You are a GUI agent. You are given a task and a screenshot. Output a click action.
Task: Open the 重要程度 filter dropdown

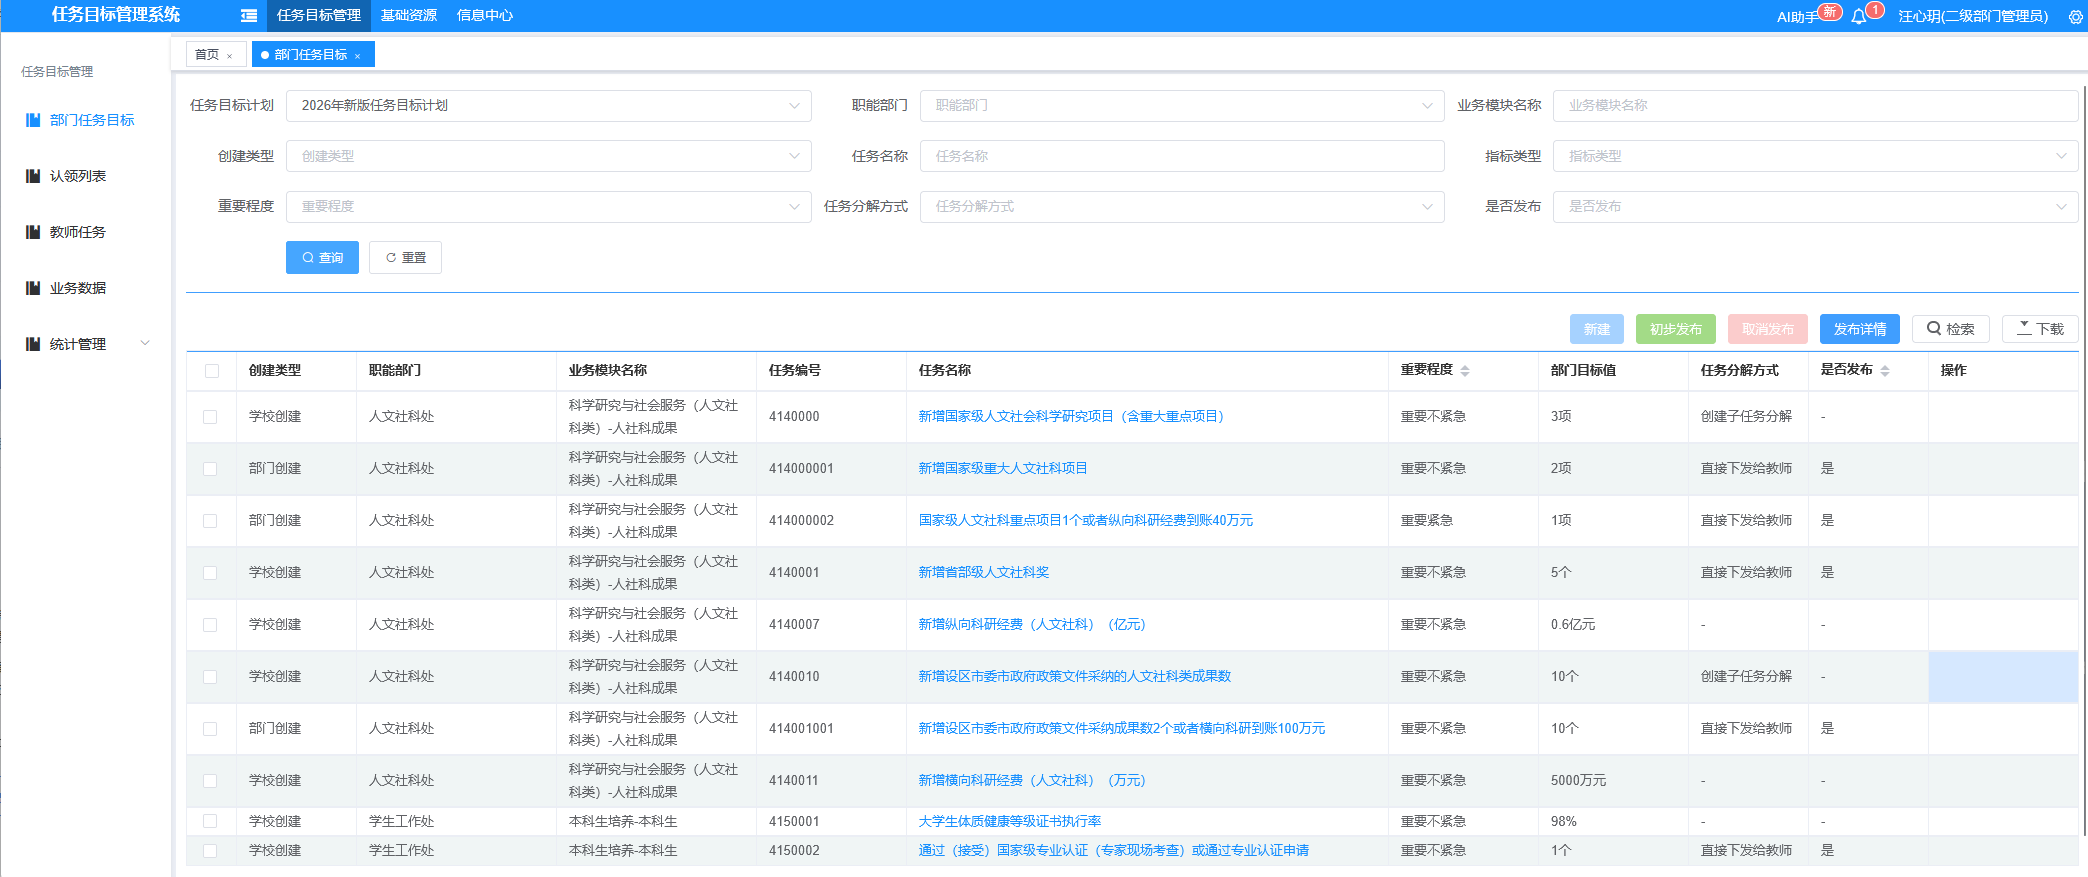pos(548,207)
